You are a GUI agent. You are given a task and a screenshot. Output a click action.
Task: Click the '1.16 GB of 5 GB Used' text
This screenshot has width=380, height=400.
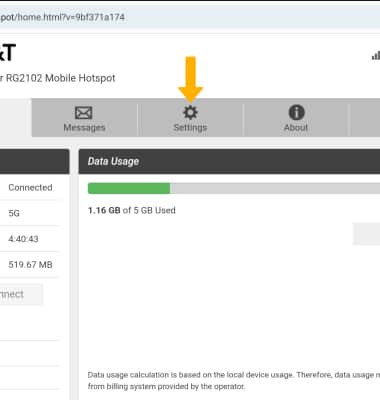132,211
